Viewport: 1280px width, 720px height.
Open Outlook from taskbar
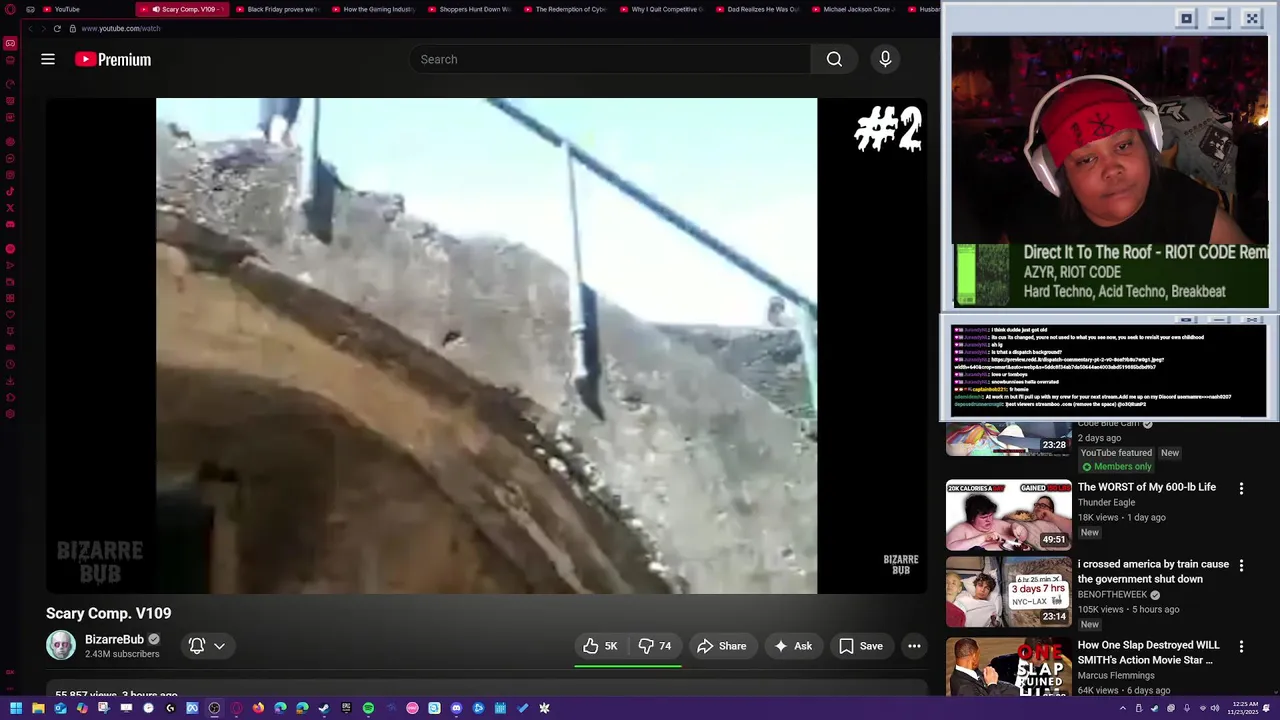(x=60, y=708)
